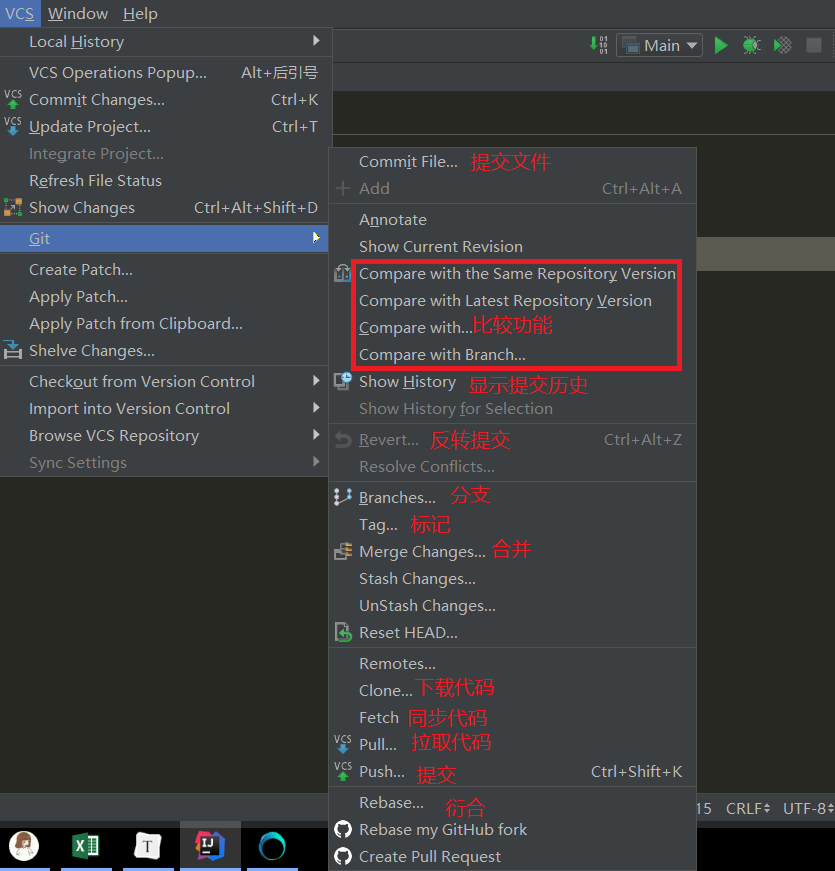Start debugging with the green bug icon
This screenshot has height=871, width=835.
(751, 45)
